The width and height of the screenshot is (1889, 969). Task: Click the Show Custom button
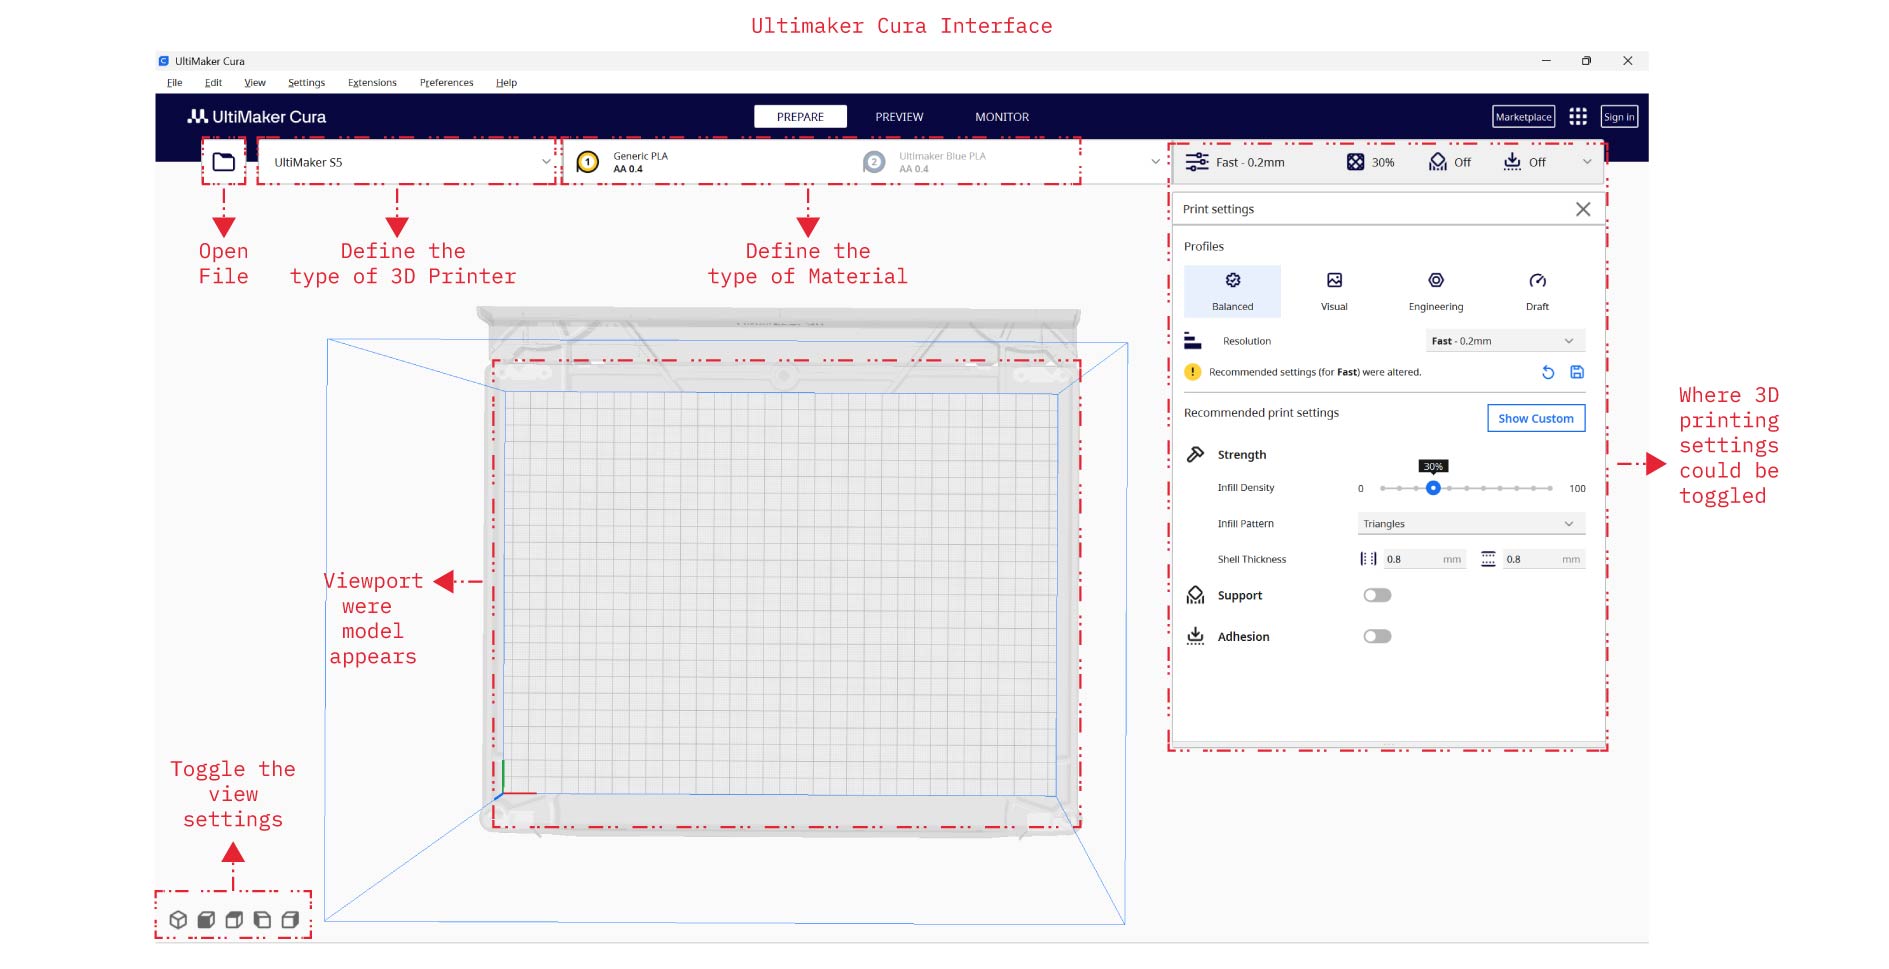(1535, 419)
